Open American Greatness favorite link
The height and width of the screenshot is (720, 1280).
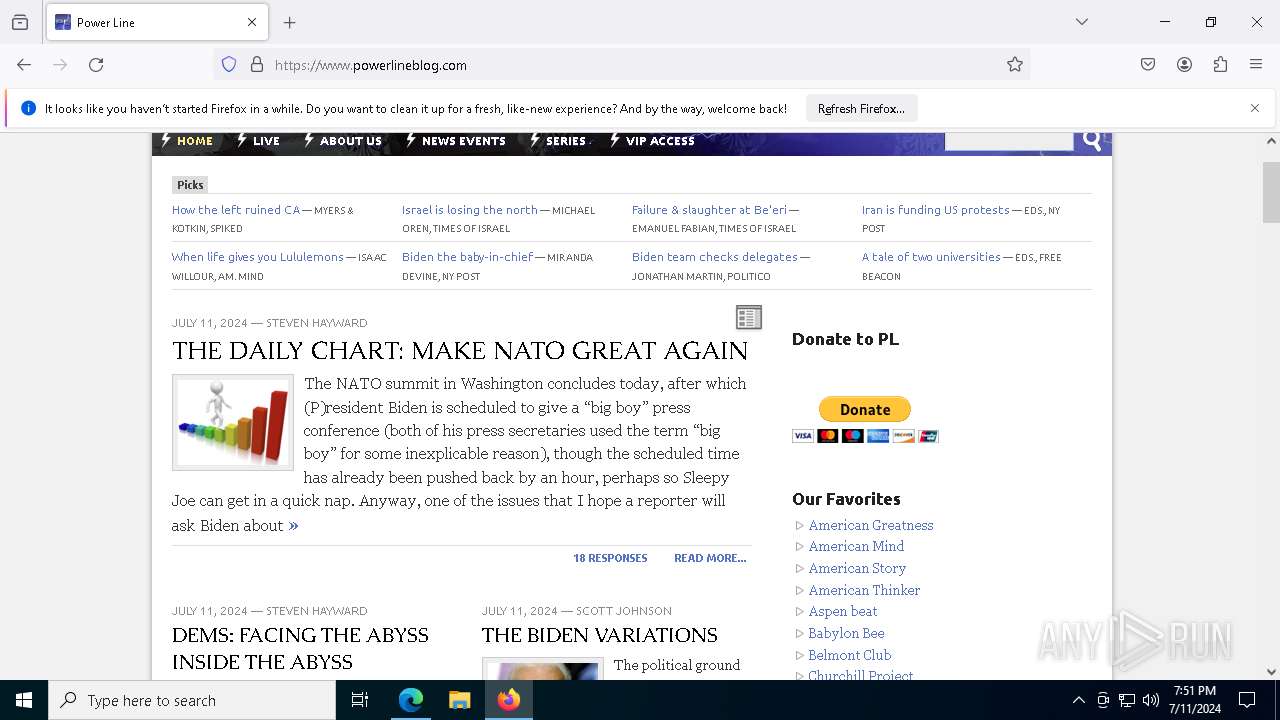[x=871, y=525]
